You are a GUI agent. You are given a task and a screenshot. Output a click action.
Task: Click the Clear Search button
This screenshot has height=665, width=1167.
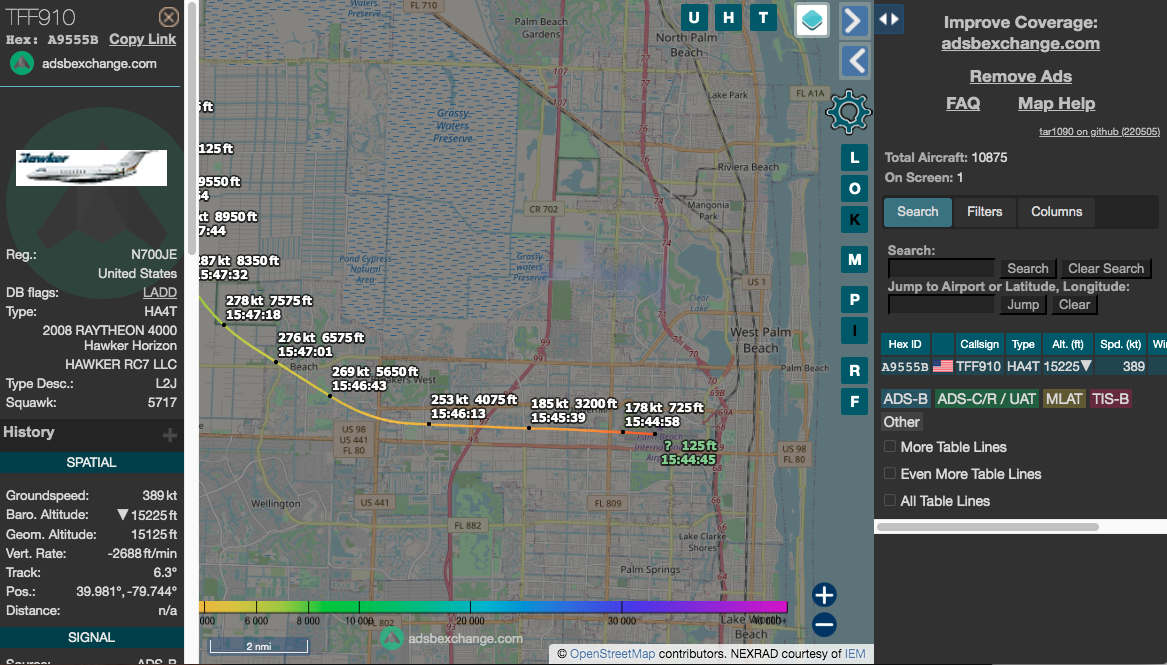pos(1105,269)
